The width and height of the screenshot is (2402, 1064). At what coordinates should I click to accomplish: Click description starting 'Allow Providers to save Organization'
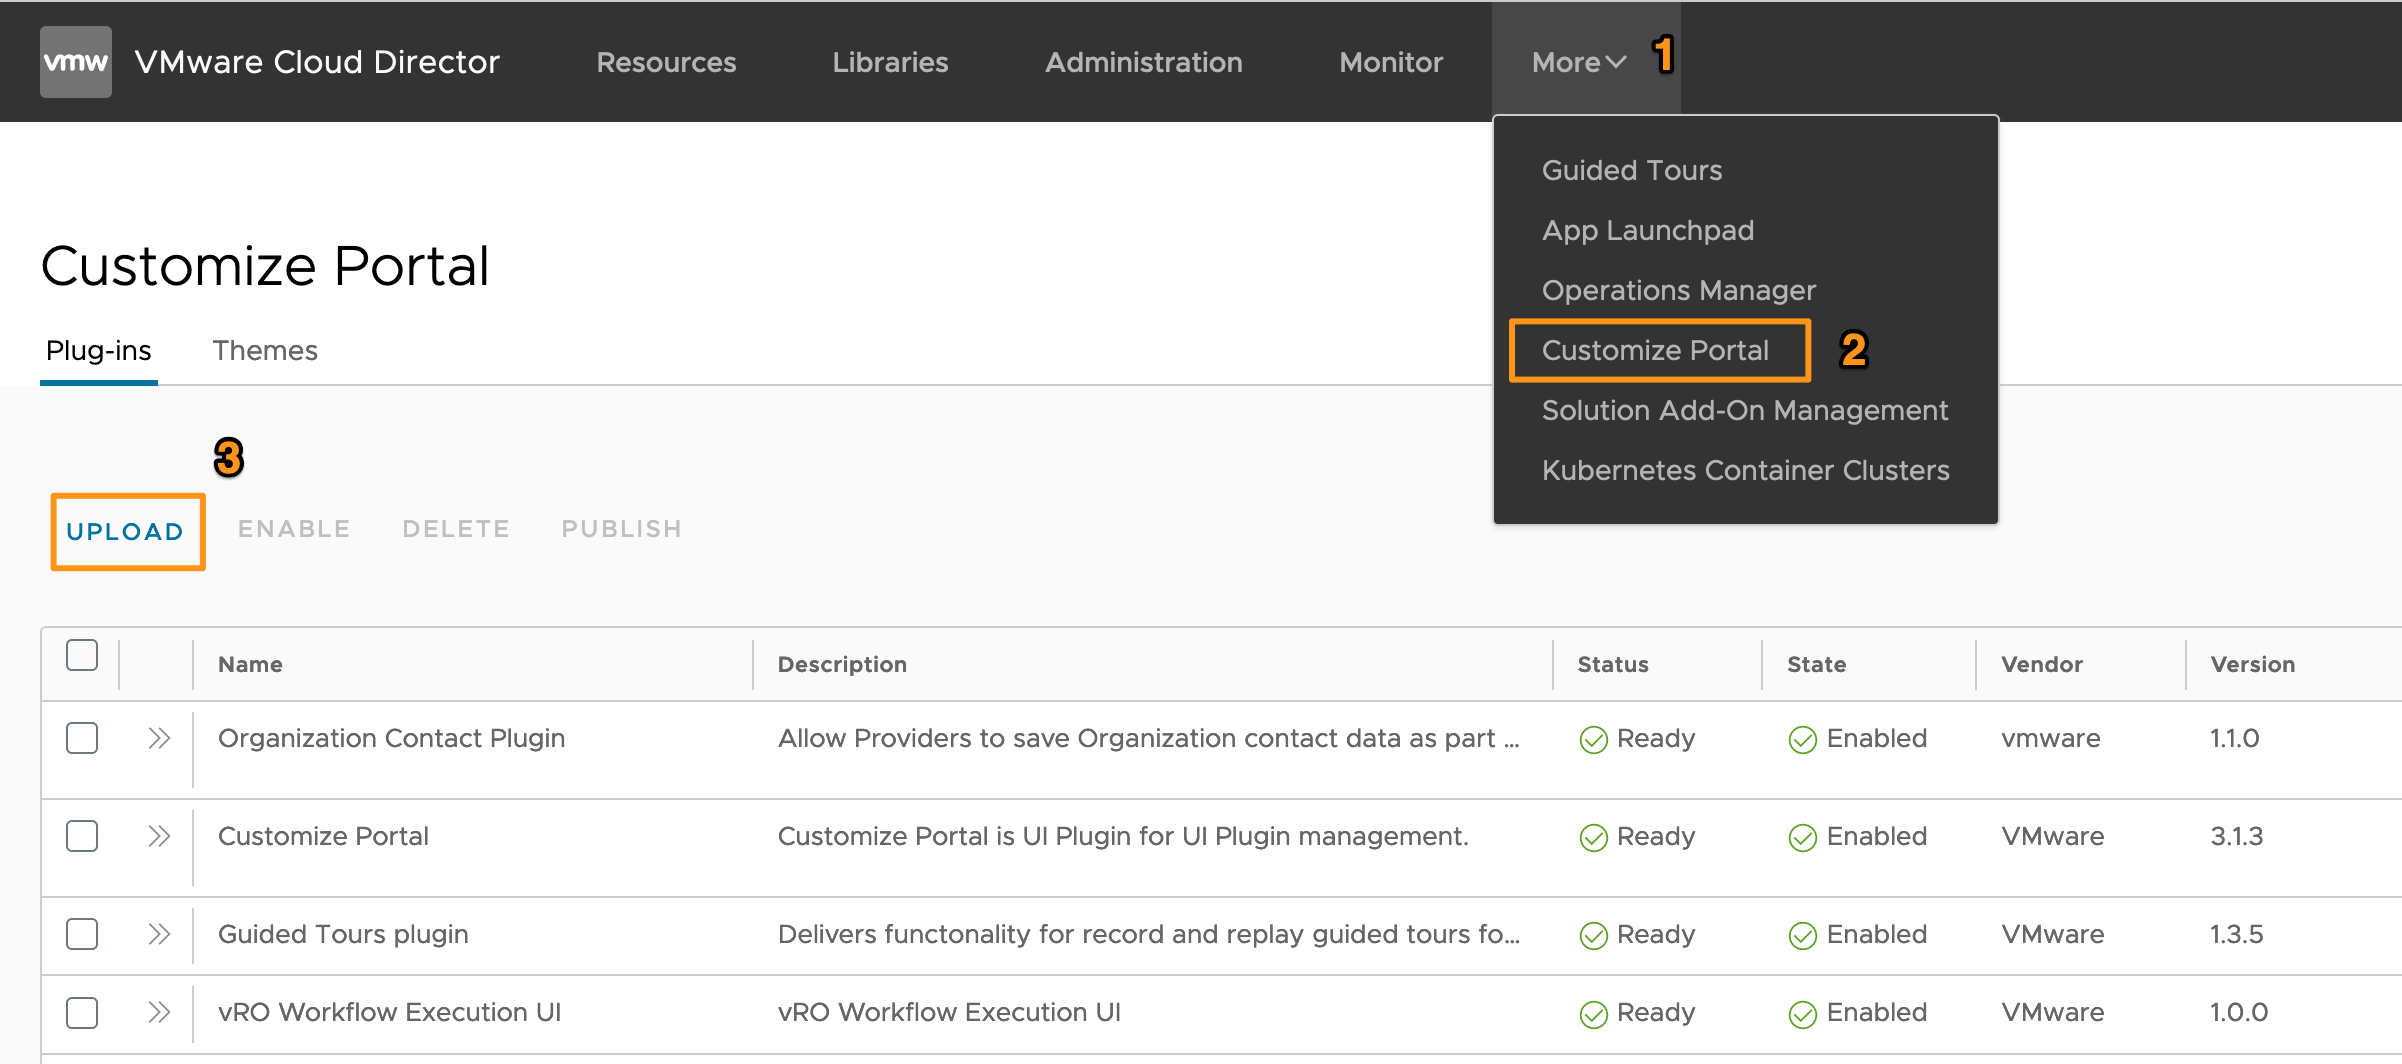tap(1149, 738)
